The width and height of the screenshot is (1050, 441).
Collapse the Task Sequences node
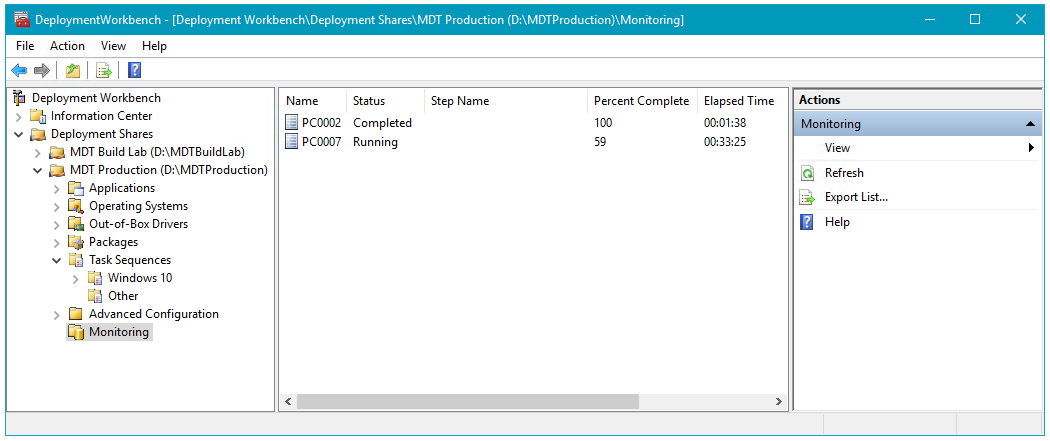pyautogui.click(x=57, y=260)
